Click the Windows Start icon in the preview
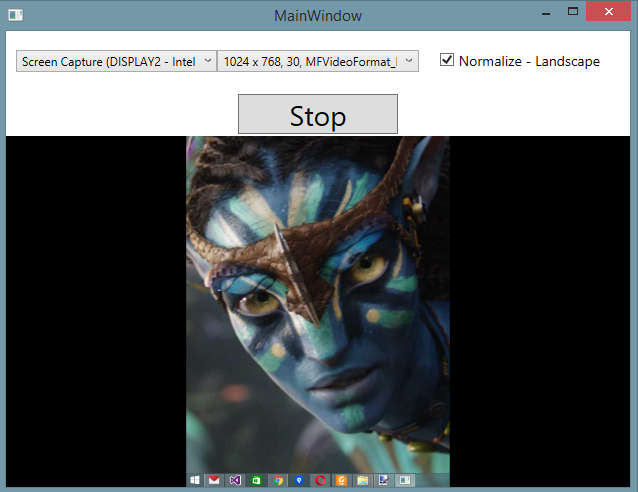The height and width of the screenshot is (492, 638). 195,480
